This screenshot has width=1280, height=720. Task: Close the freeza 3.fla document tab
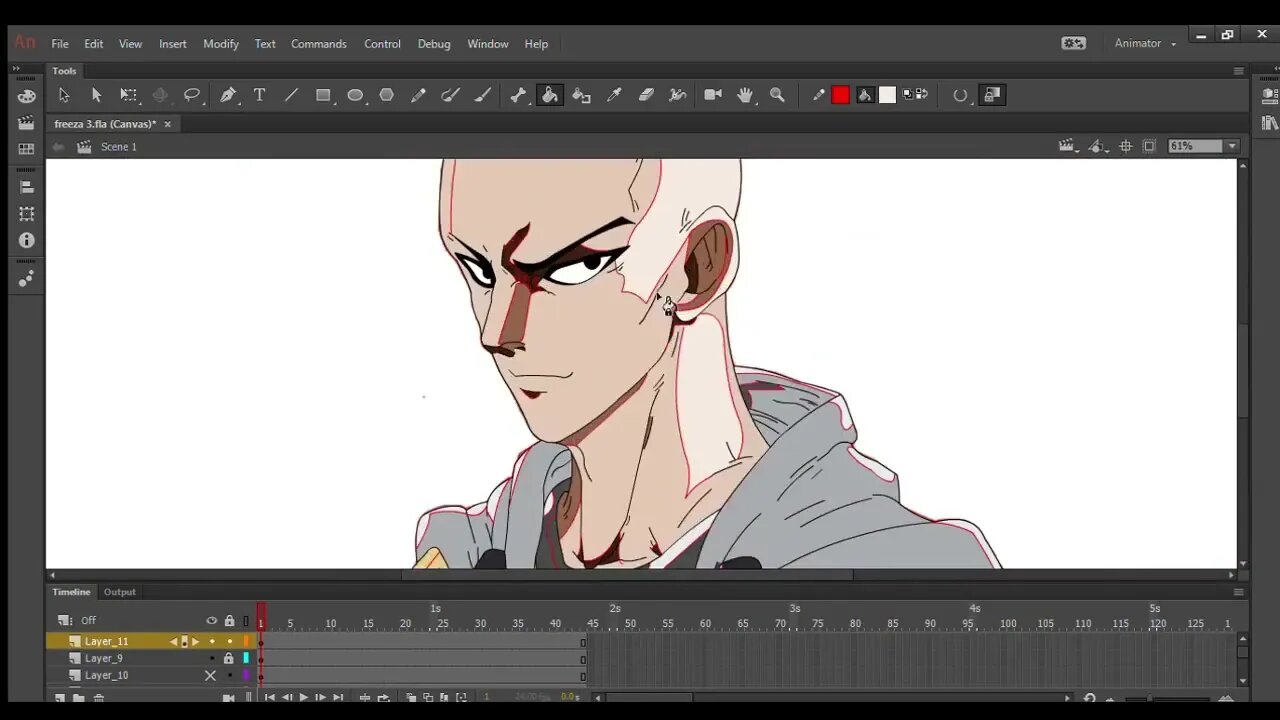point(168,124)
